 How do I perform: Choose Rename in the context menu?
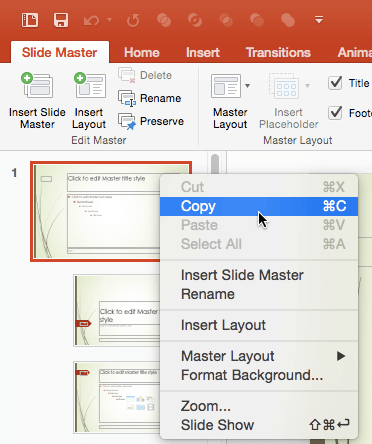[x=259, y=294]
